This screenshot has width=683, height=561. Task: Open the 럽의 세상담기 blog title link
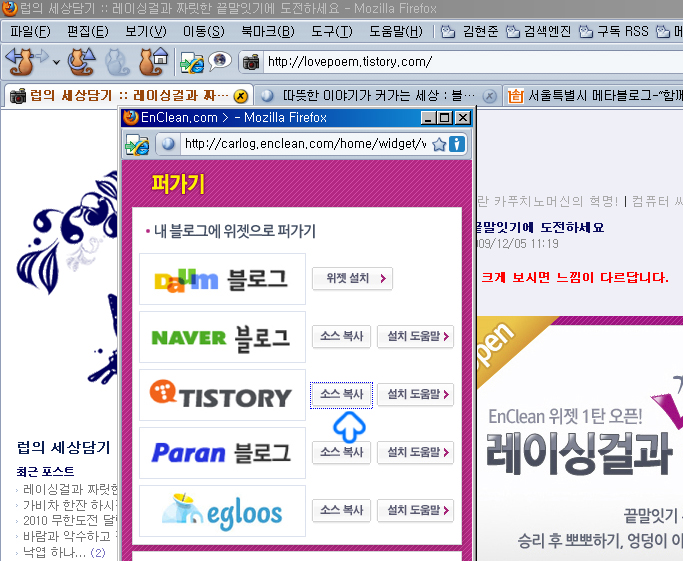coord(64,447)
